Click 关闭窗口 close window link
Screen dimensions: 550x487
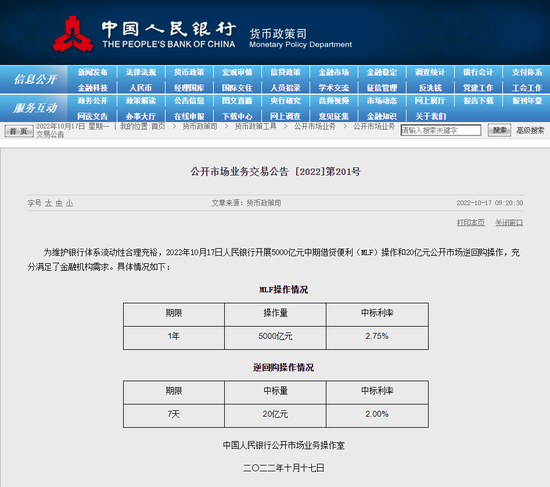[509, 222]
